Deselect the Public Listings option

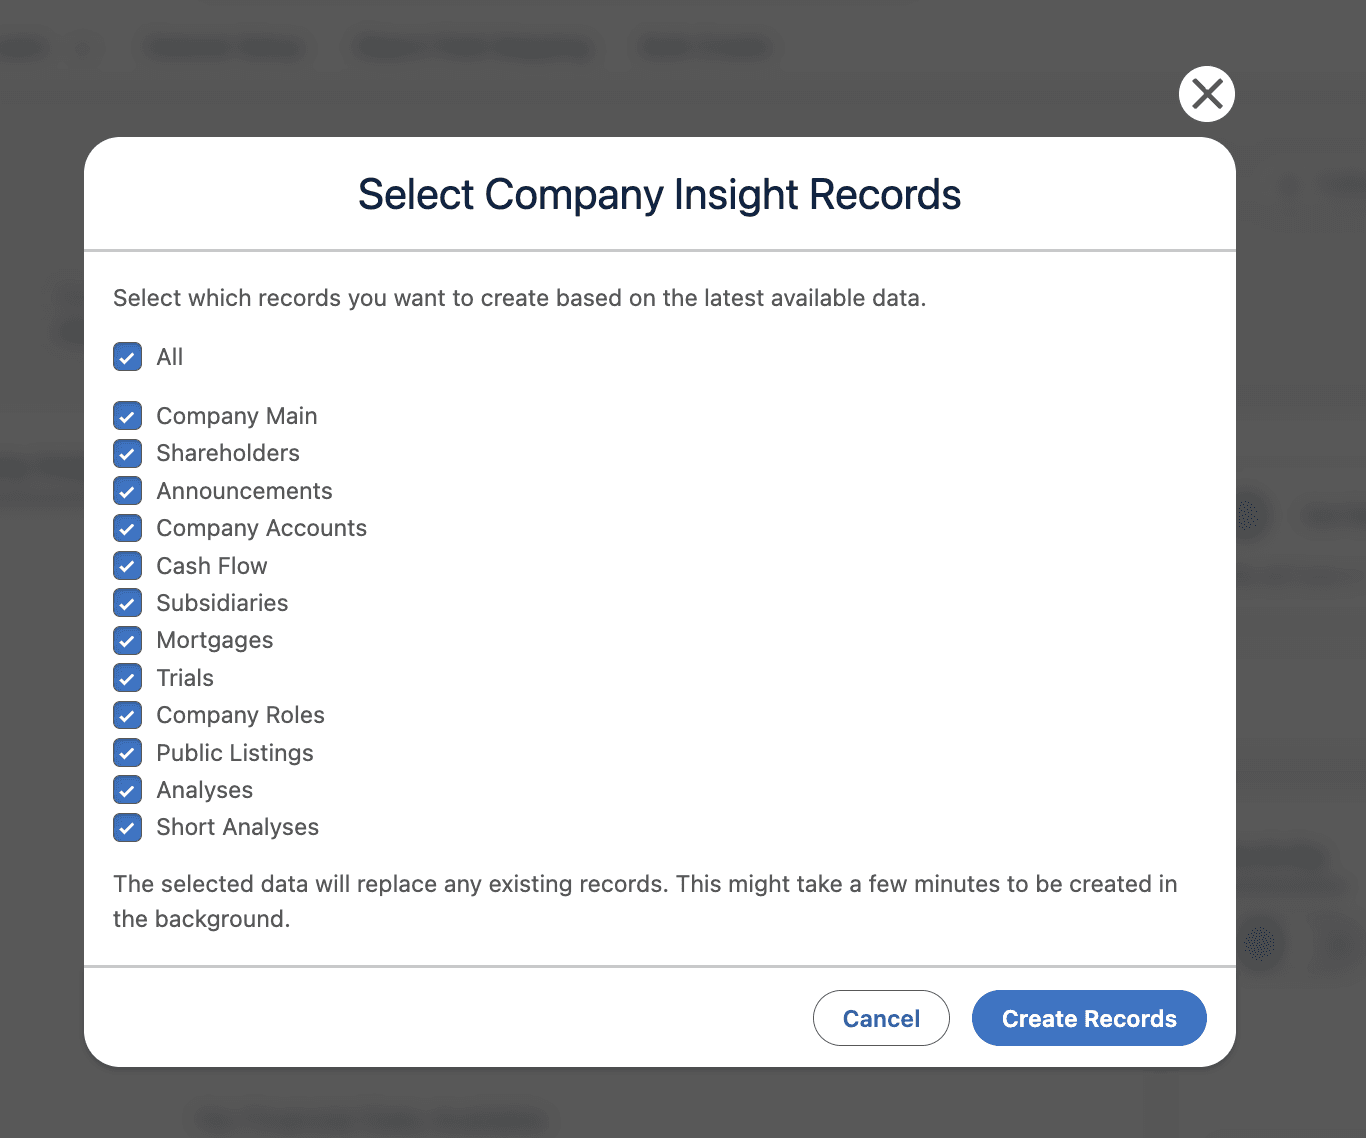point(127,753)
